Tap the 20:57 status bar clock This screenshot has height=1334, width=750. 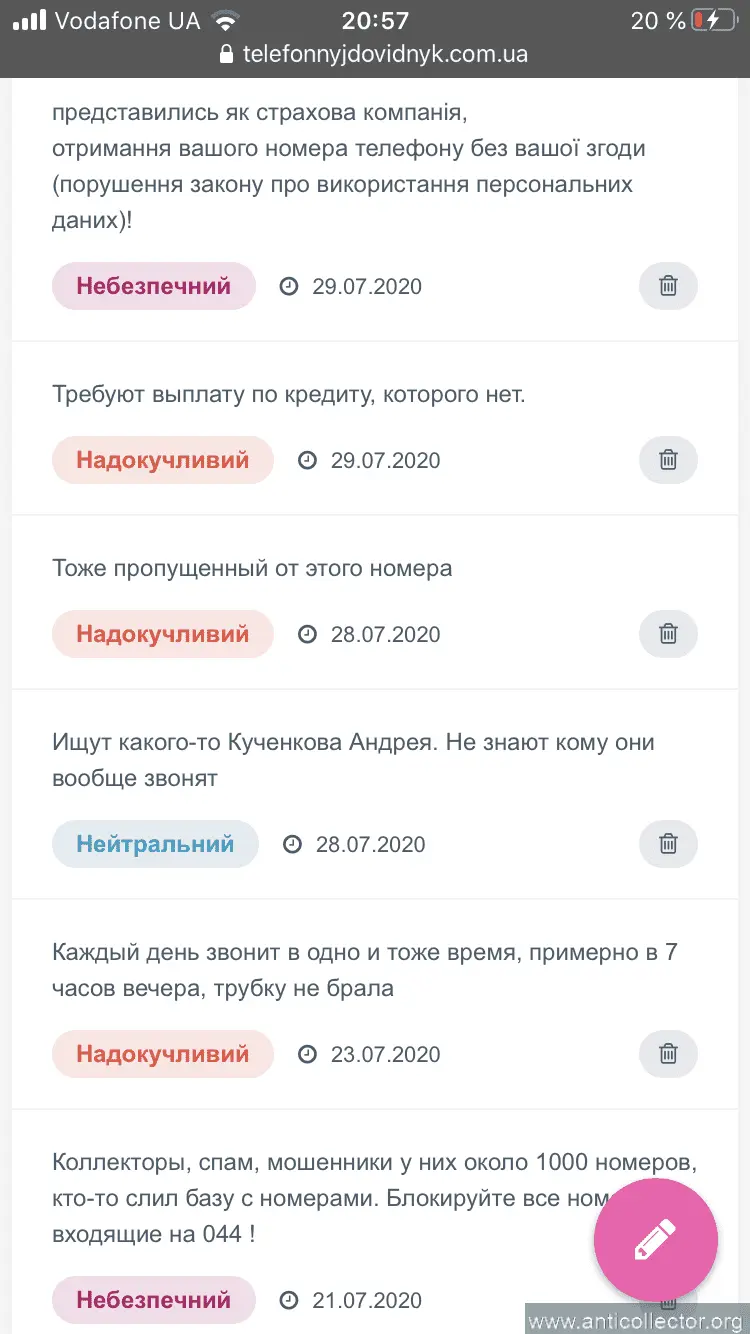375,20
